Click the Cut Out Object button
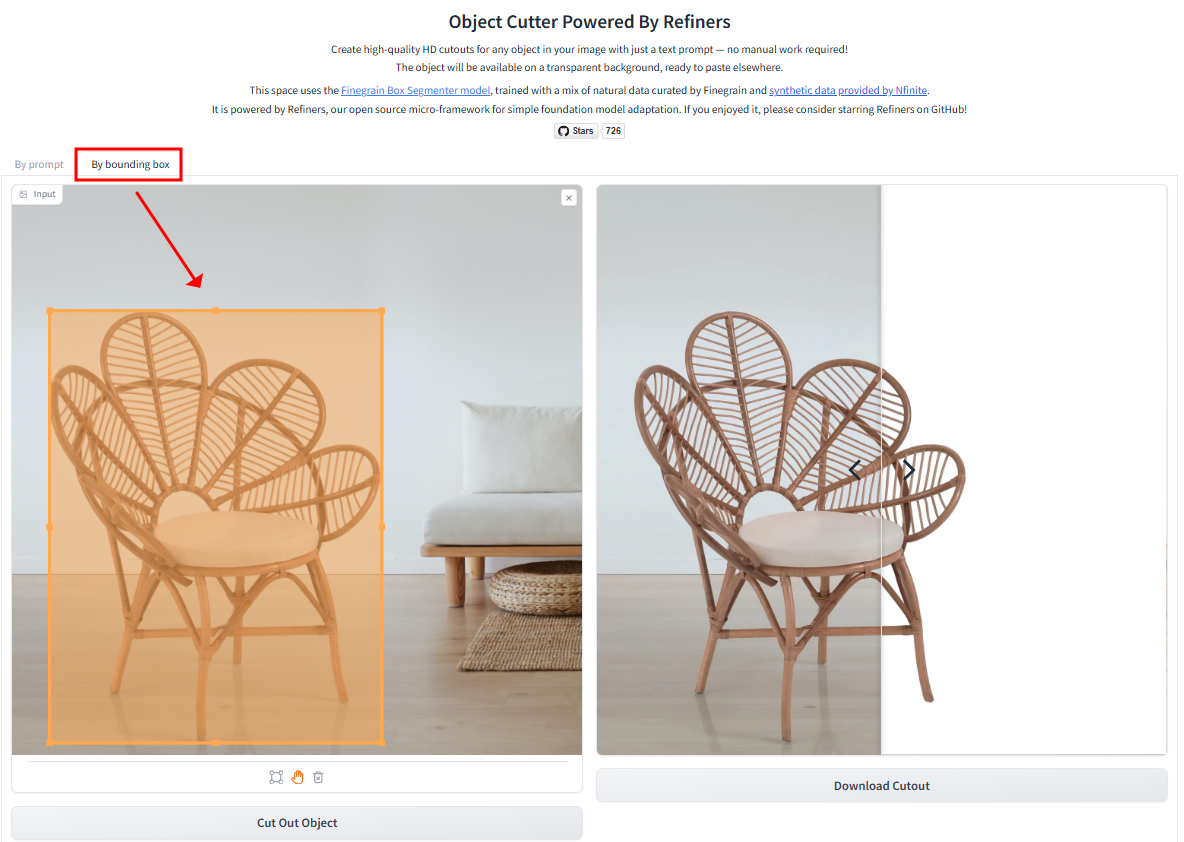The height and width of the screenshot is (842, 1184). tap(297, 822)
